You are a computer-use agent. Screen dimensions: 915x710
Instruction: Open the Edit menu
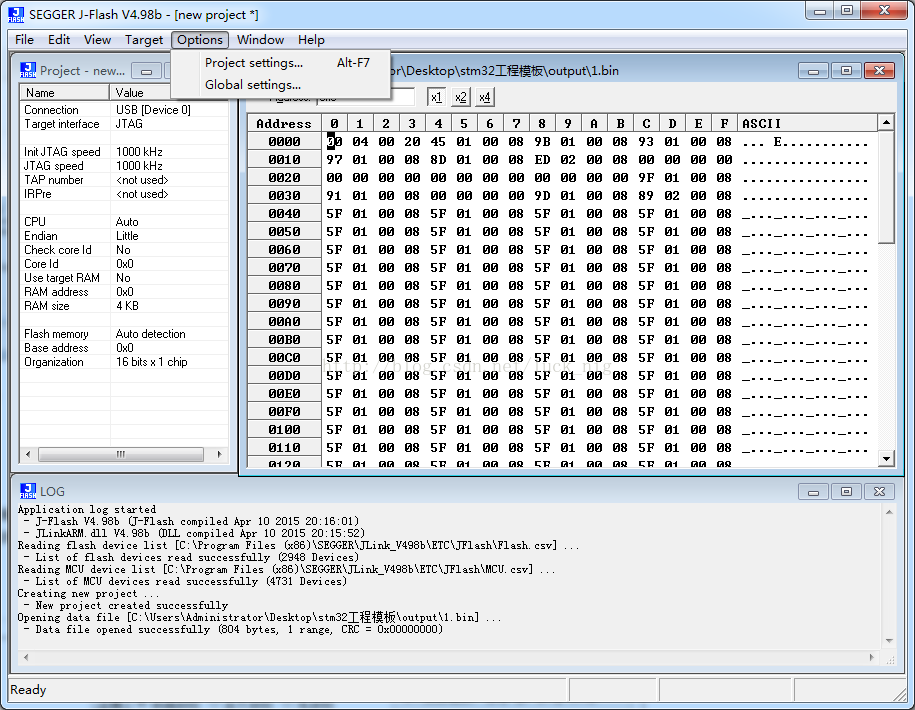[59, 40]
